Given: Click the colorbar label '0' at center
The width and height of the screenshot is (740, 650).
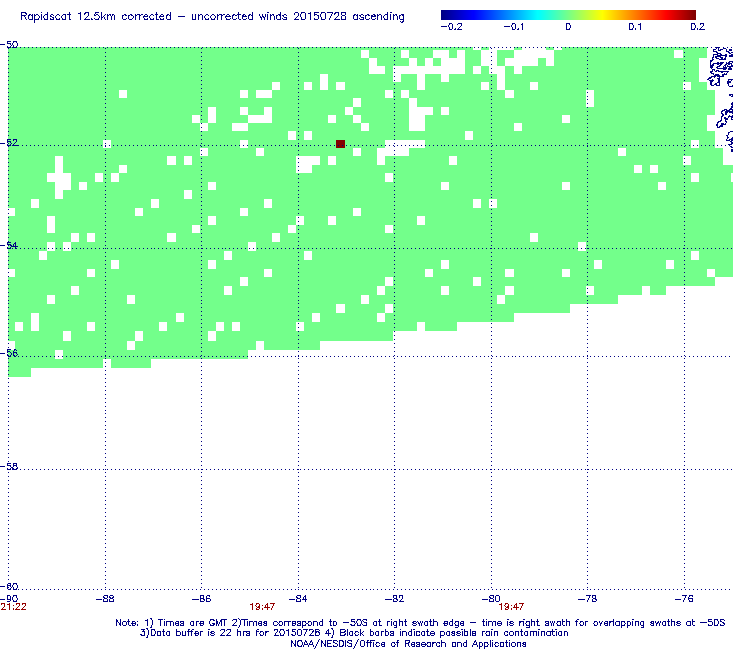Looking at the screenshot, I should 568,27.
